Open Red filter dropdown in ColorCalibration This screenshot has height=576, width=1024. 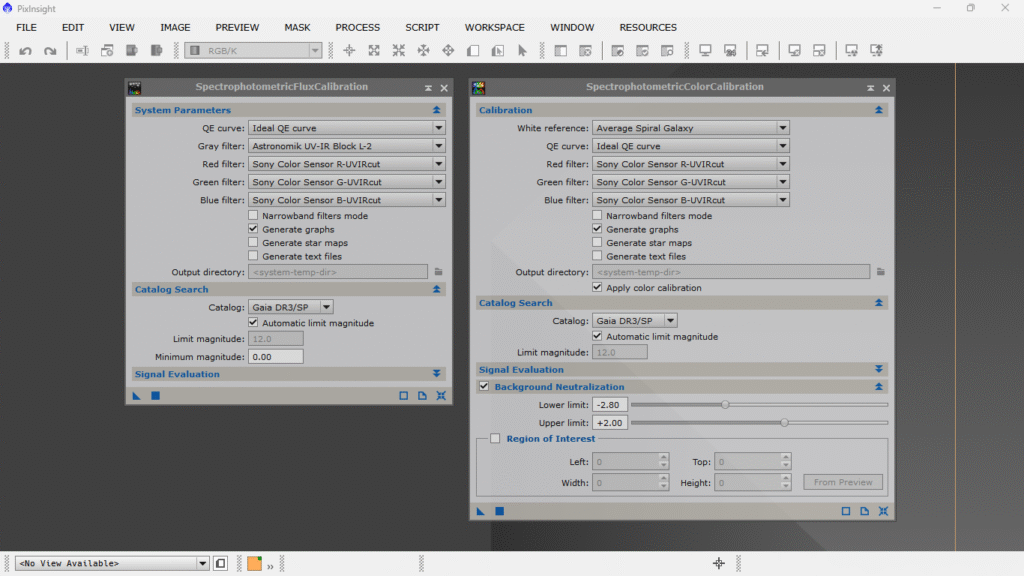point(691,164)
